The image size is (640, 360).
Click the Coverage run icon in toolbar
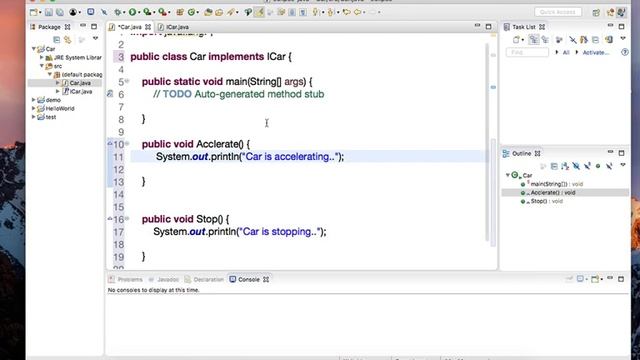[x=147, y=12]
